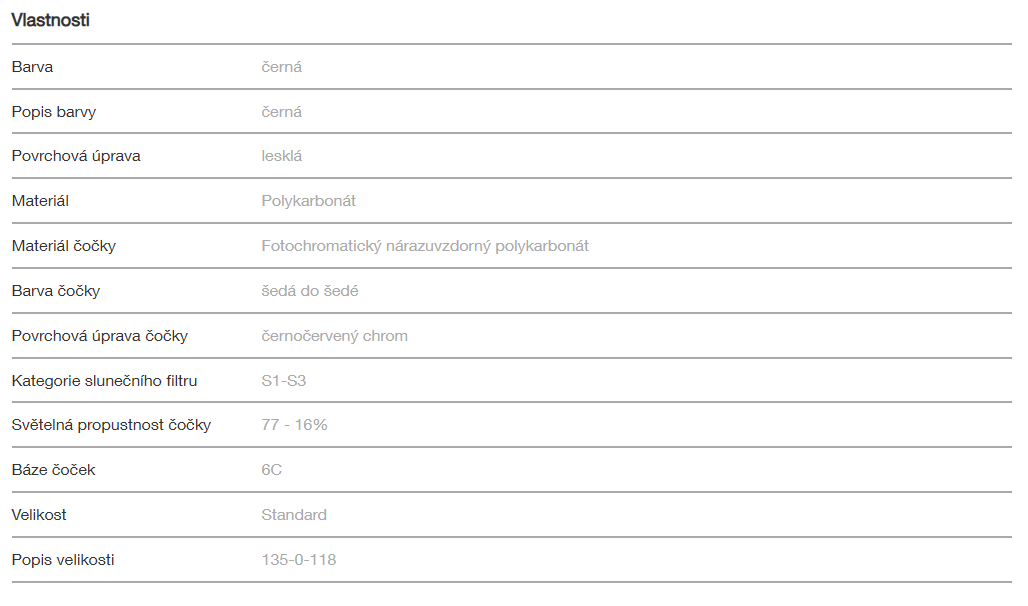This screenshot has width=1028, height=606.
Task: Click the 77 - 16% transmission value
Action: click(x=295, y=425)
